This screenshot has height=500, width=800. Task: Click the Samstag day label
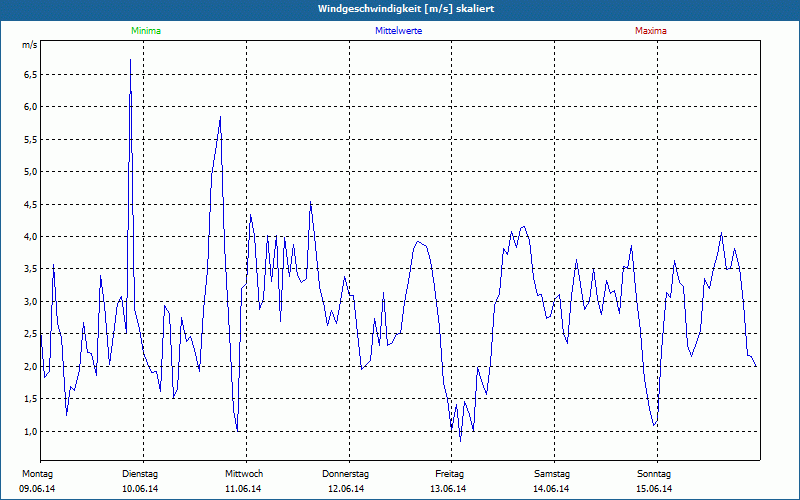[x=552, y=474]
